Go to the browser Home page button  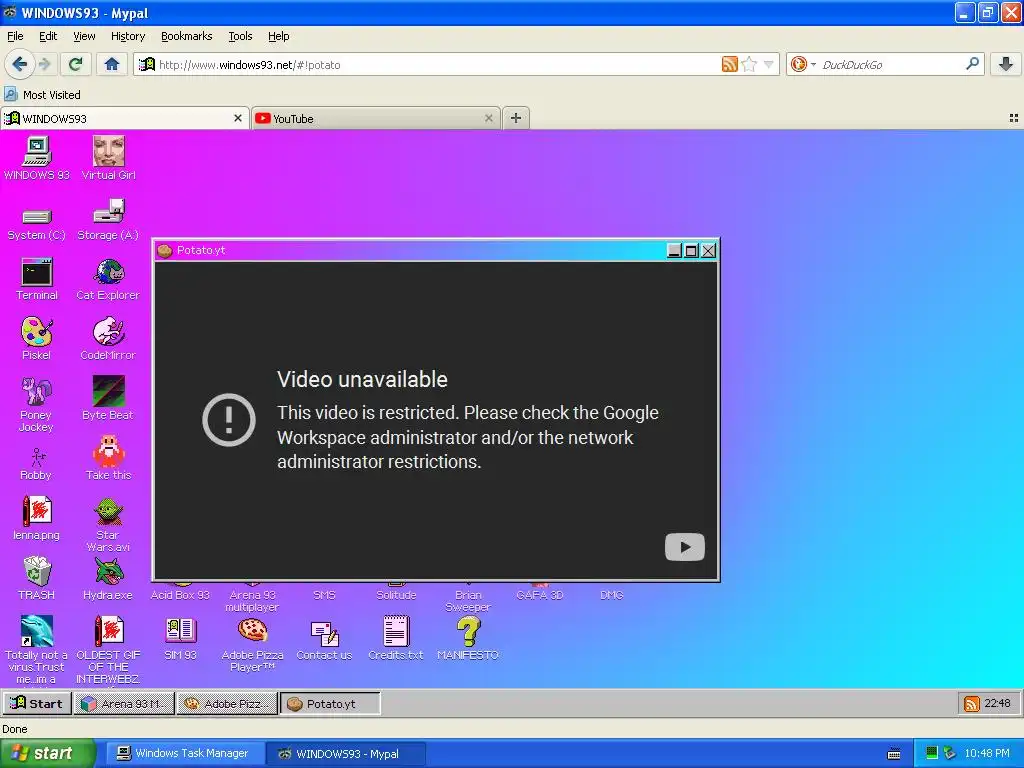click(x=112, y=64)
